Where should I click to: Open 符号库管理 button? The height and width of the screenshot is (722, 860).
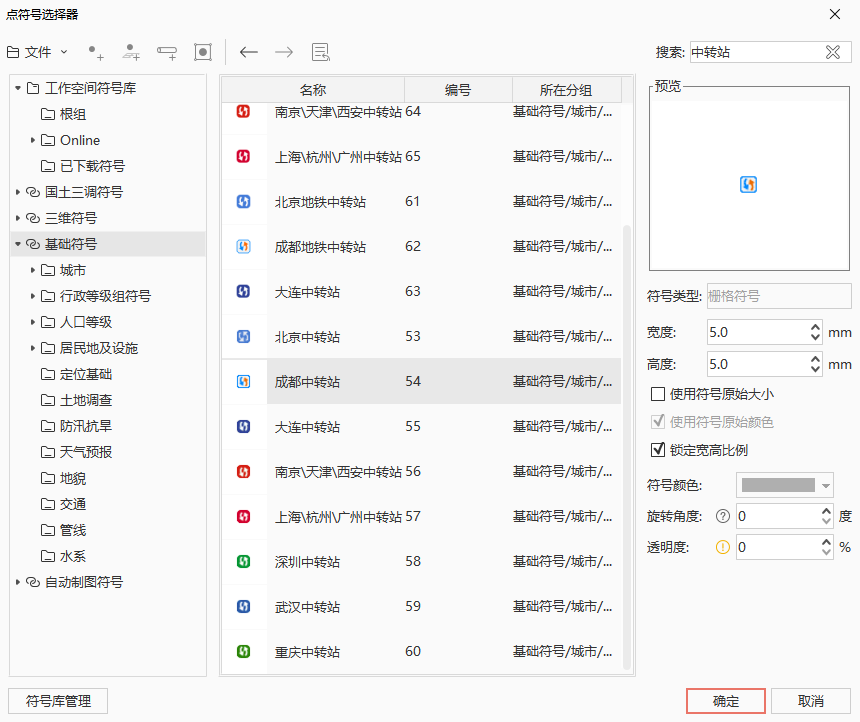[x=58, y=701]
